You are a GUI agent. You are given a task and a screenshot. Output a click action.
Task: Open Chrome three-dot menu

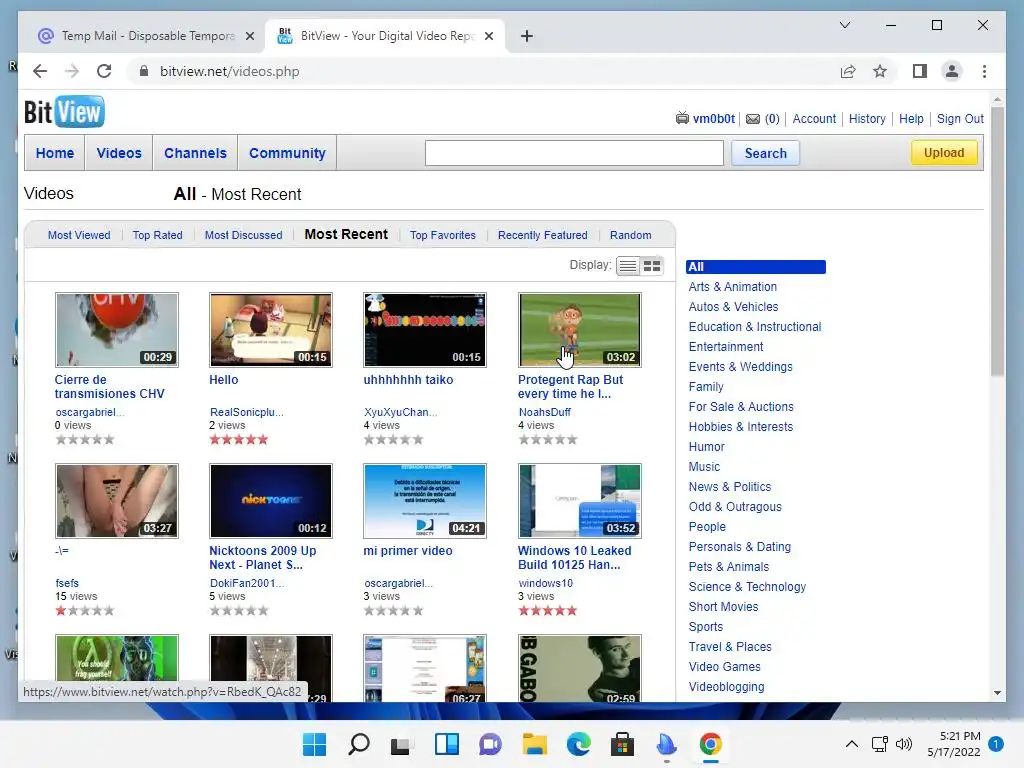click(984, 71)
